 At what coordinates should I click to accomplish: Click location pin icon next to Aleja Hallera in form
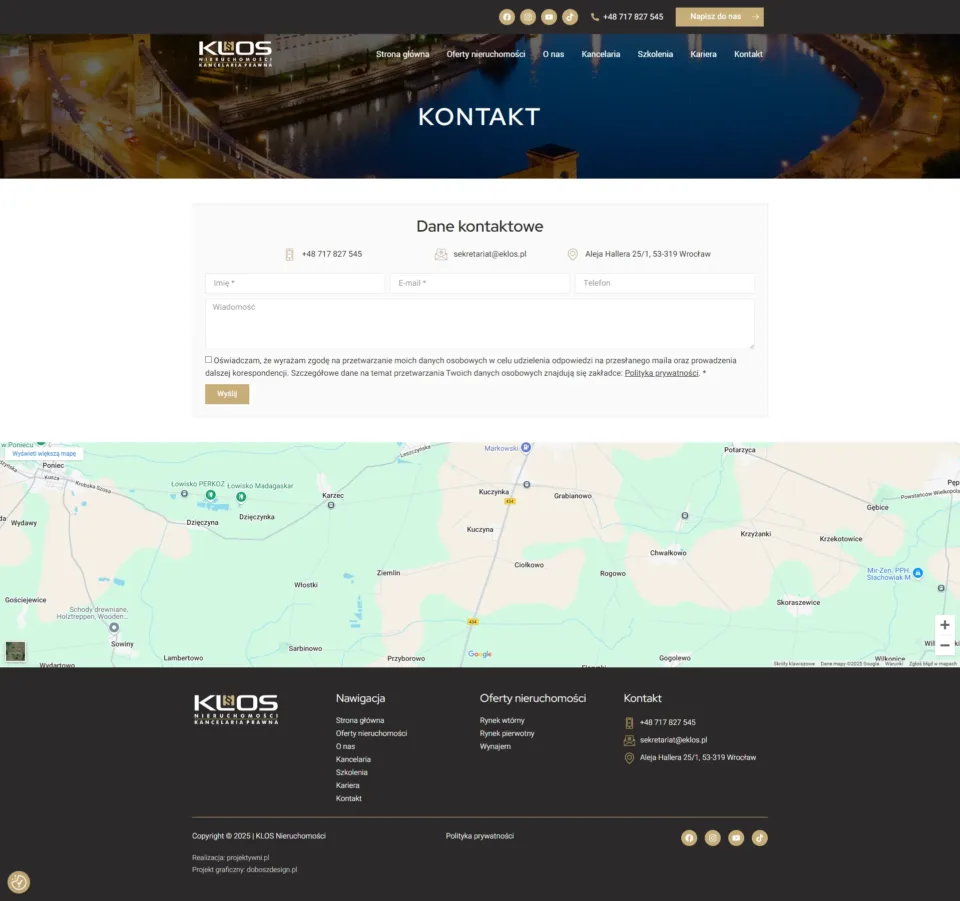click(x=572, y=254)
